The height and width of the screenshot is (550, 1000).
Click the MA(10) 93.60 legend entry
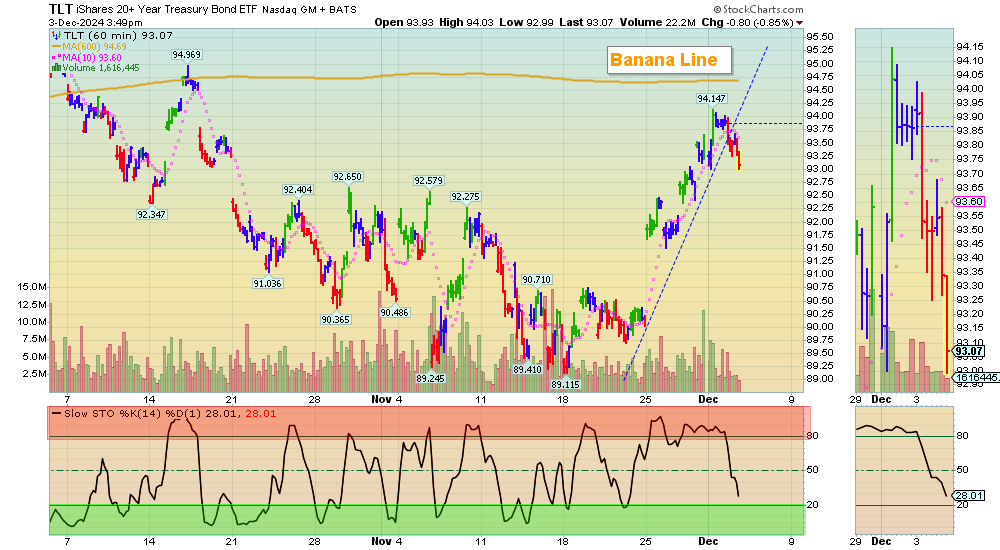coord(86,57)
